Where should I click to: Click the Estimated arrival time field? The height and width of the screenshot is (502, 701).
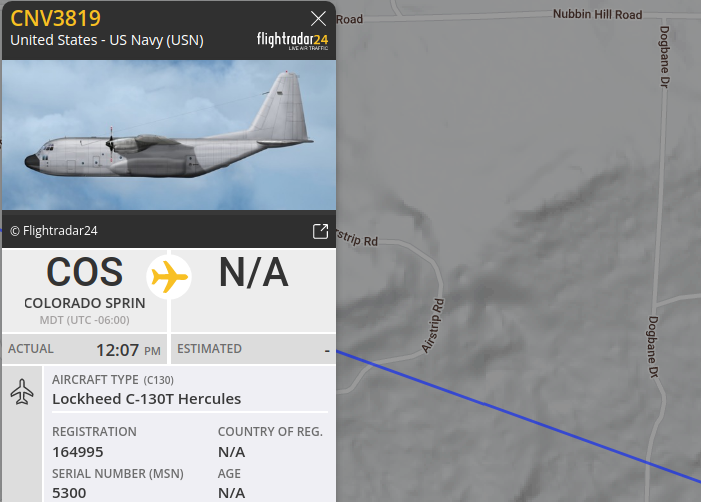point(253,349)
